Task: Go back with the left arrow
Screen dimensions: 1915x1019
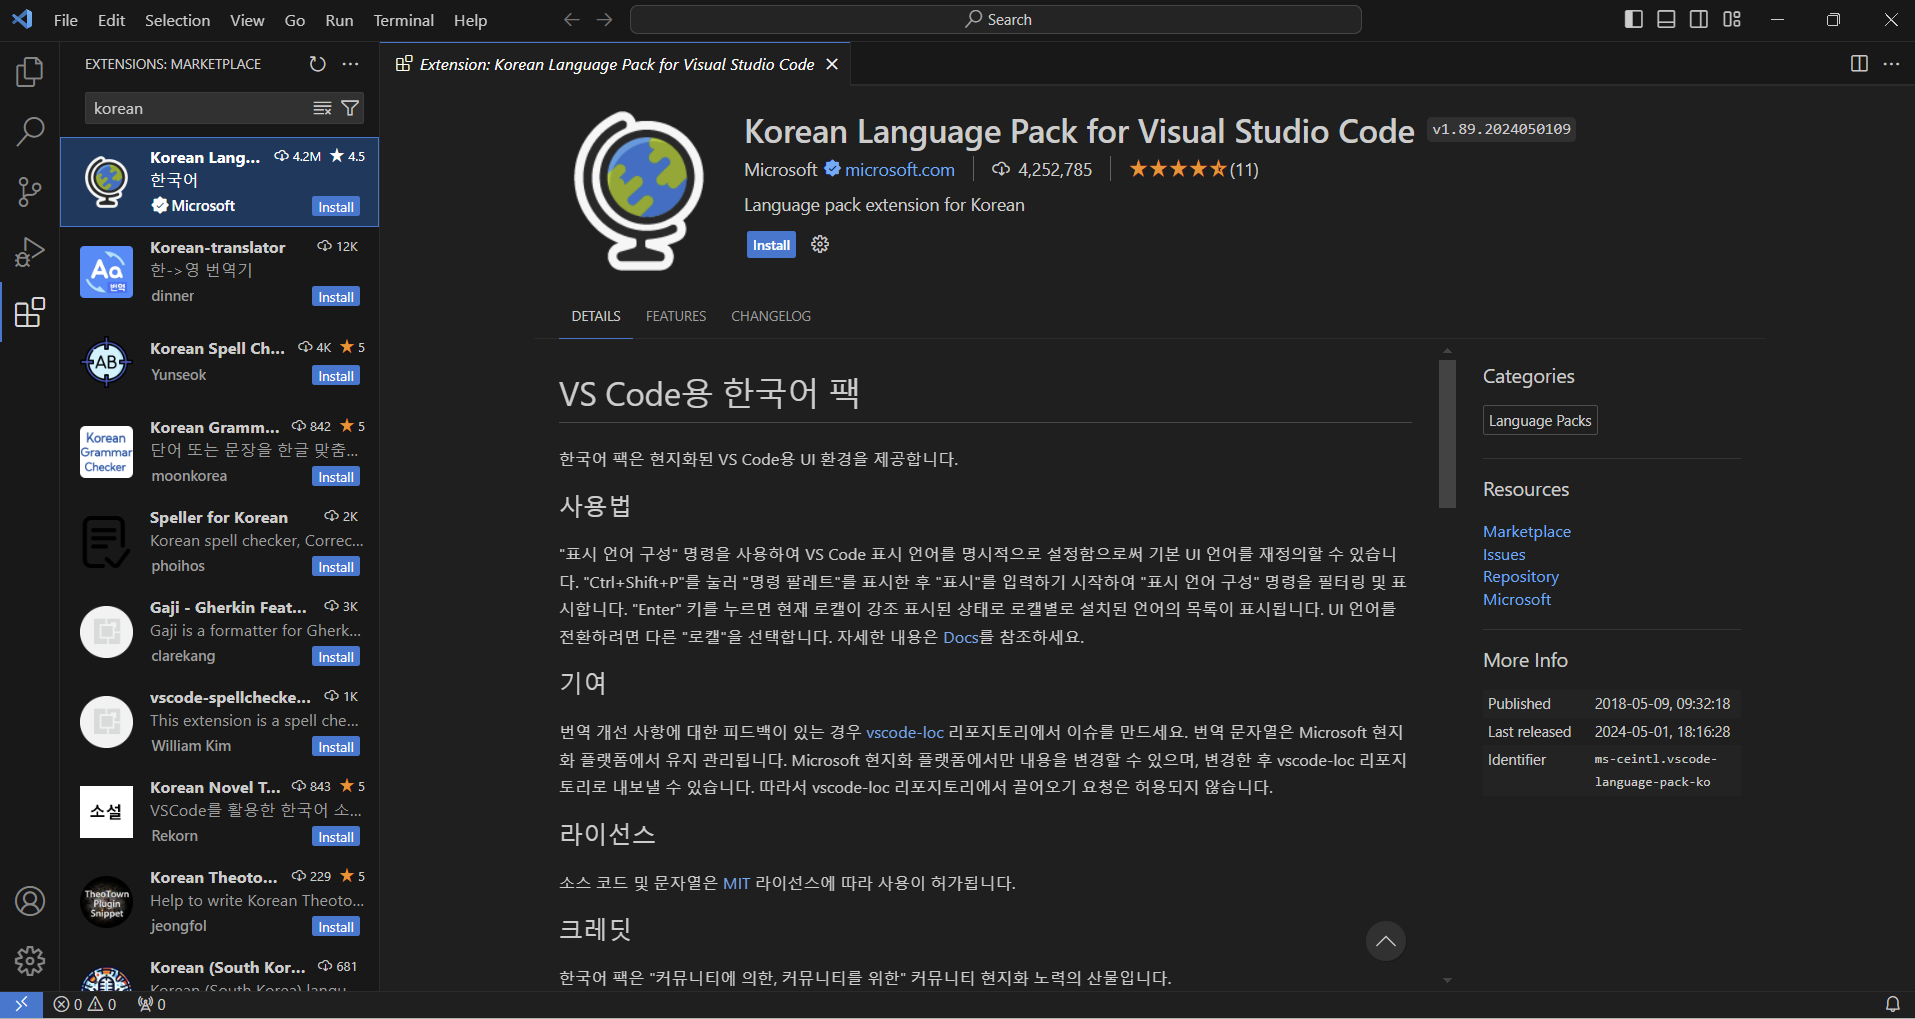Action: 572,19
